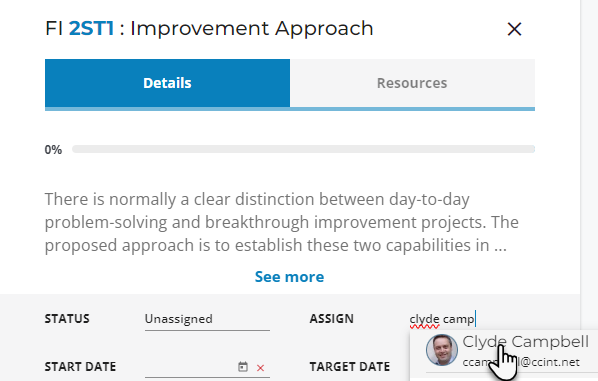Image resolution: width=598 pixels, height=381 pixels.
Task: Expand description with See more
Action: coord(289,277)
